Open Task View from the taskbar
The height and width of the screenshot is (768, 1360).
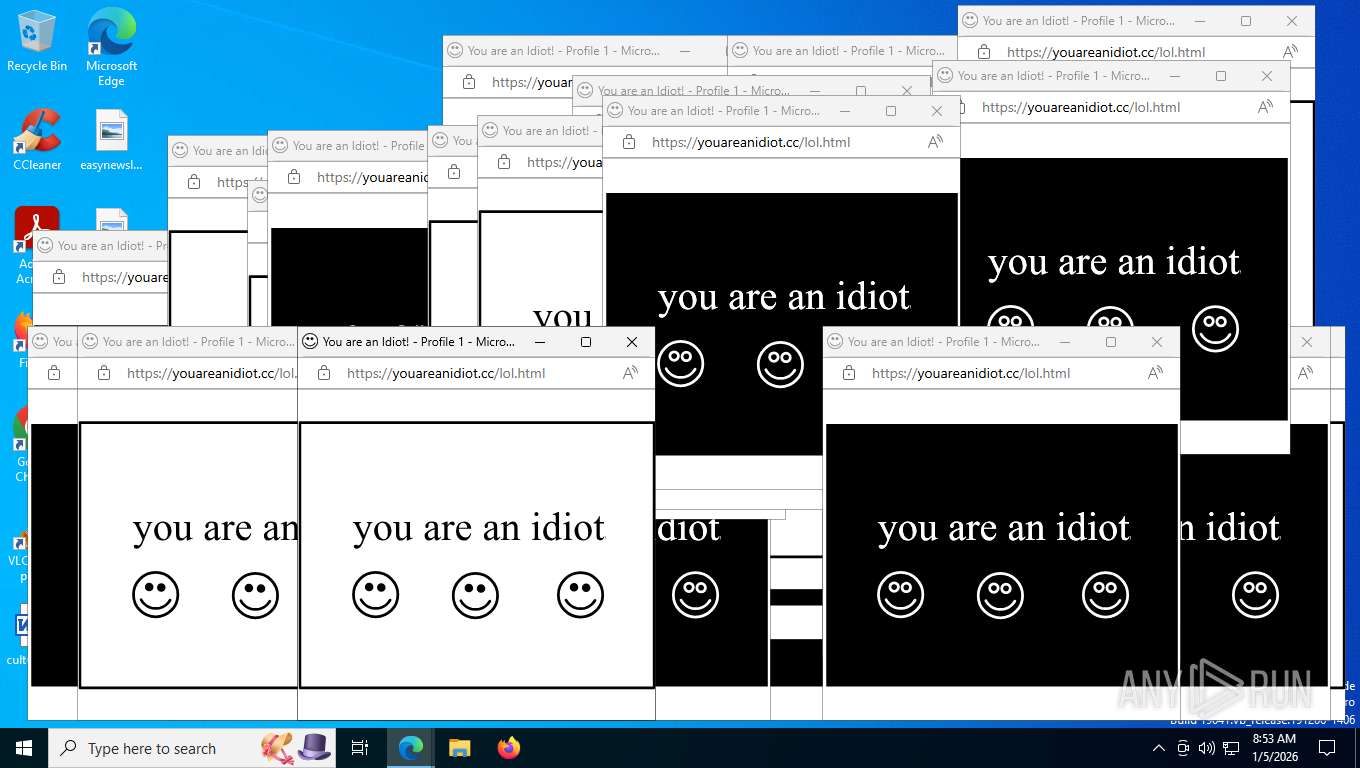click(x=360, y=748)
